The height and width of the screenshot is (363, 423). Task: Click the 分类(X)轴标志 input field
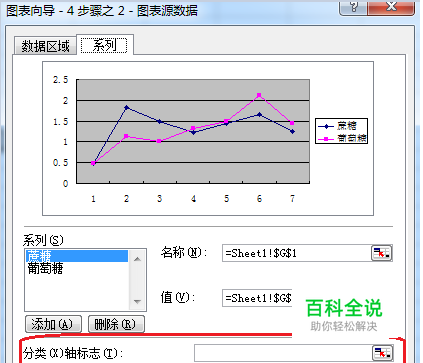(283, 353)
